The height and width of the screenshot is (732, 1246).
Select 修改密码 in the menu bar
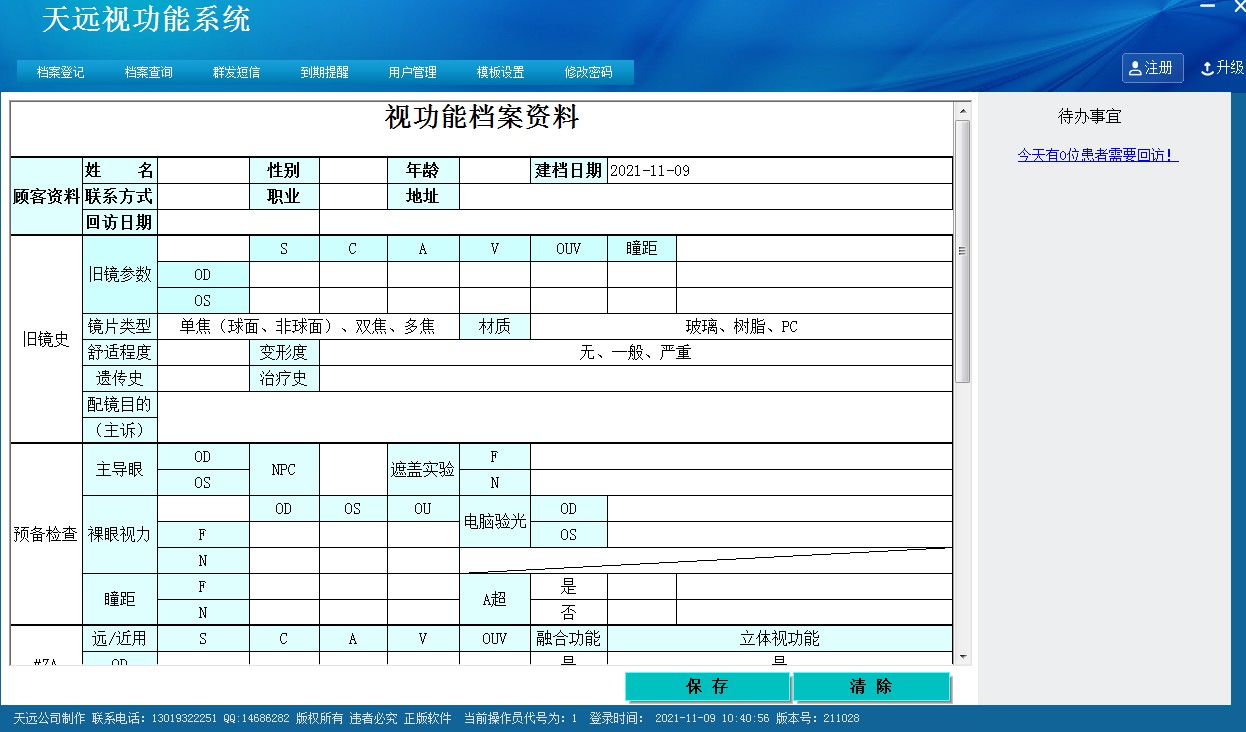589,72
